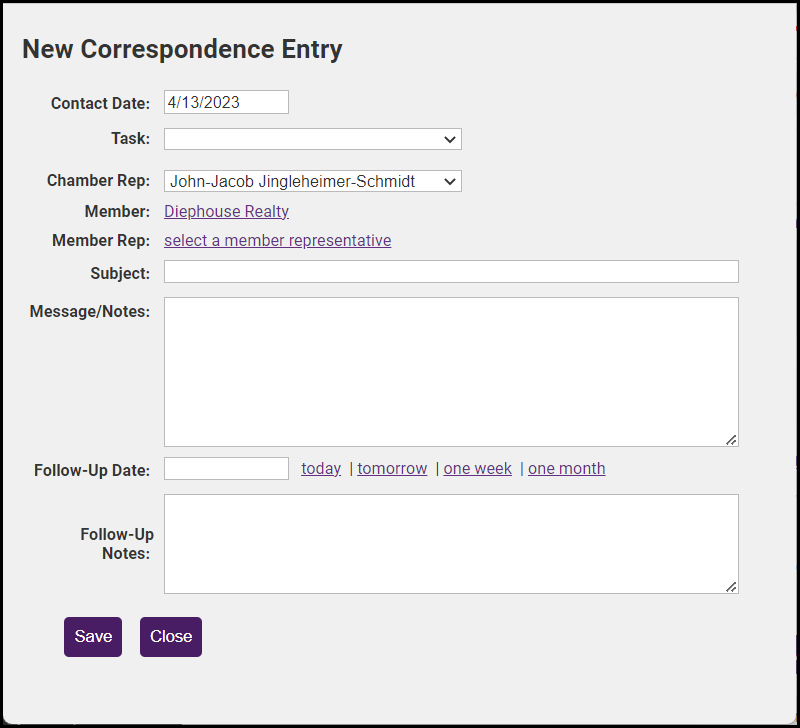The height and width of the screenshot is (728, 800).
Task: Click the Follow-Up Notes resize handle
Action: (731, 586)
